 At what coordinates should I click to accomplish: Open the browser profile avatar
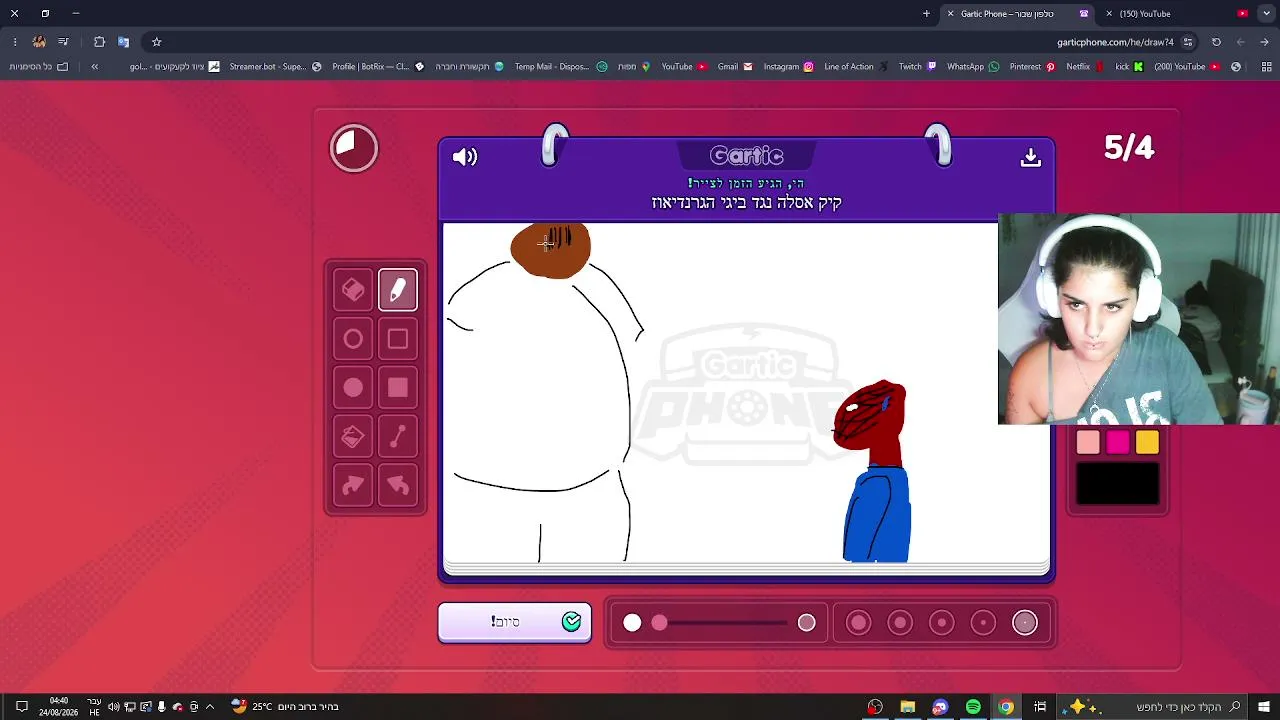pos(39,42)
